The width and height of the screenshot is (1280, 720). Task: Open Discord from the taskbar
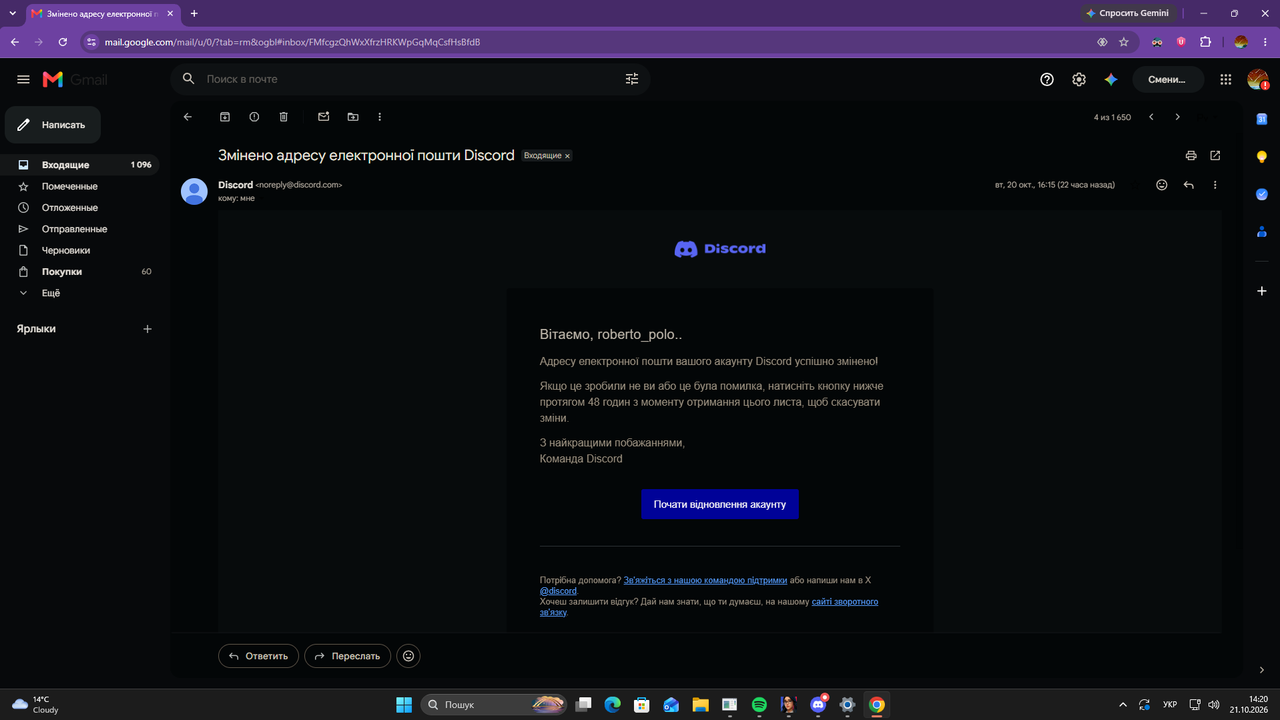818,705
